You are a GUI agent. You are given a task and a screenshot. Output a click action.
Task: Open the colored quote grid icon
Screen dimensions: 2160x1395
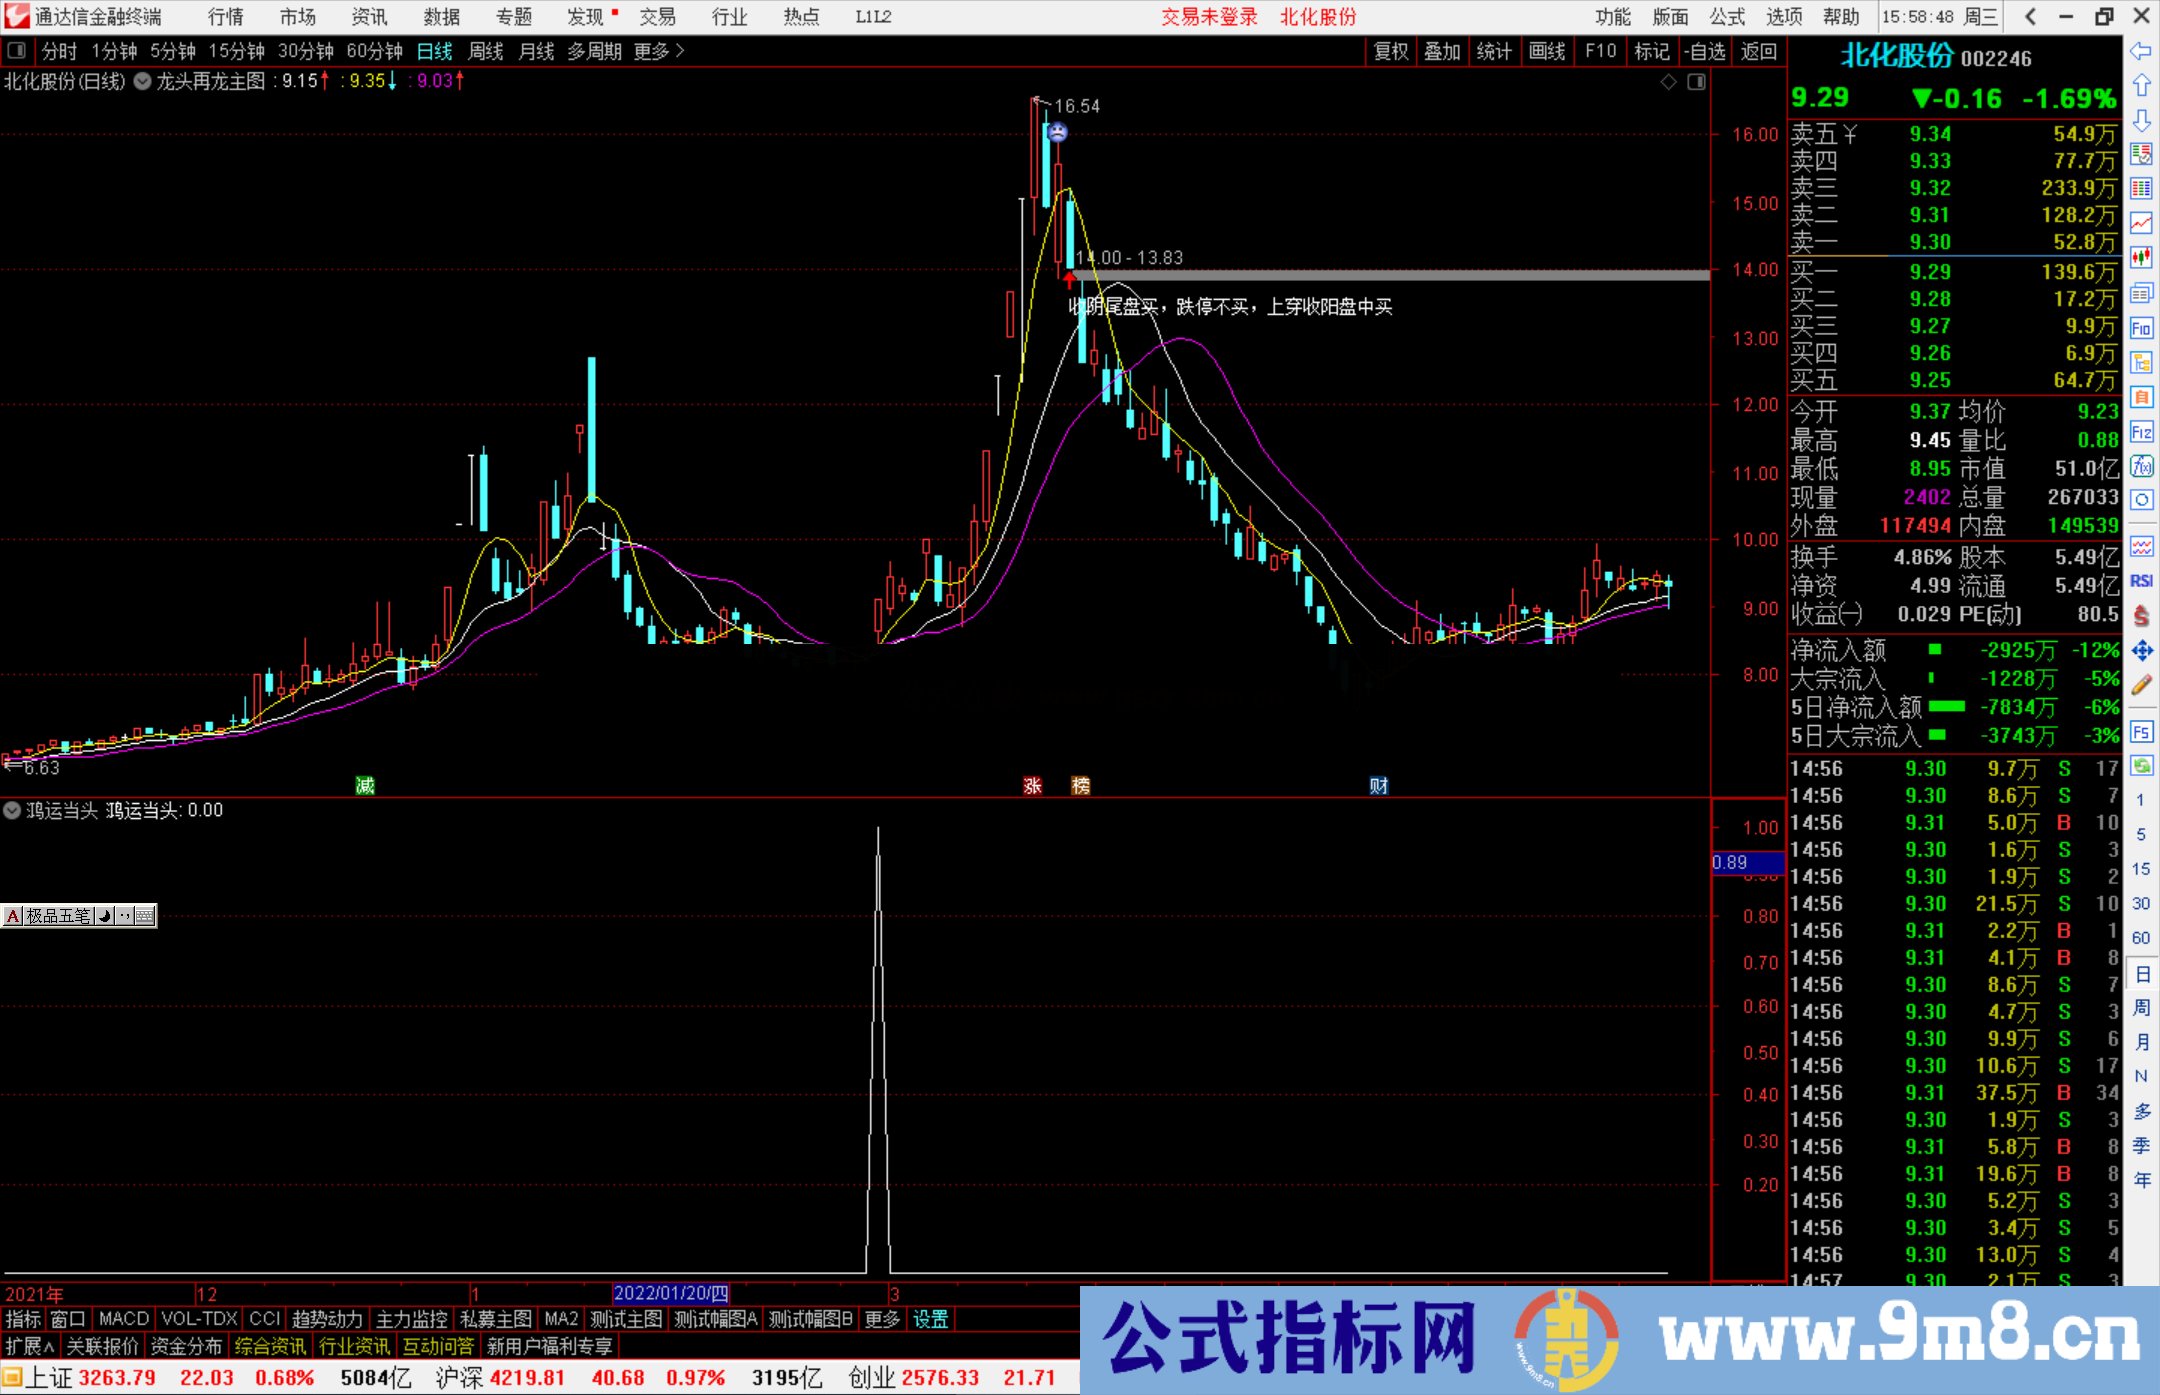2141,189
